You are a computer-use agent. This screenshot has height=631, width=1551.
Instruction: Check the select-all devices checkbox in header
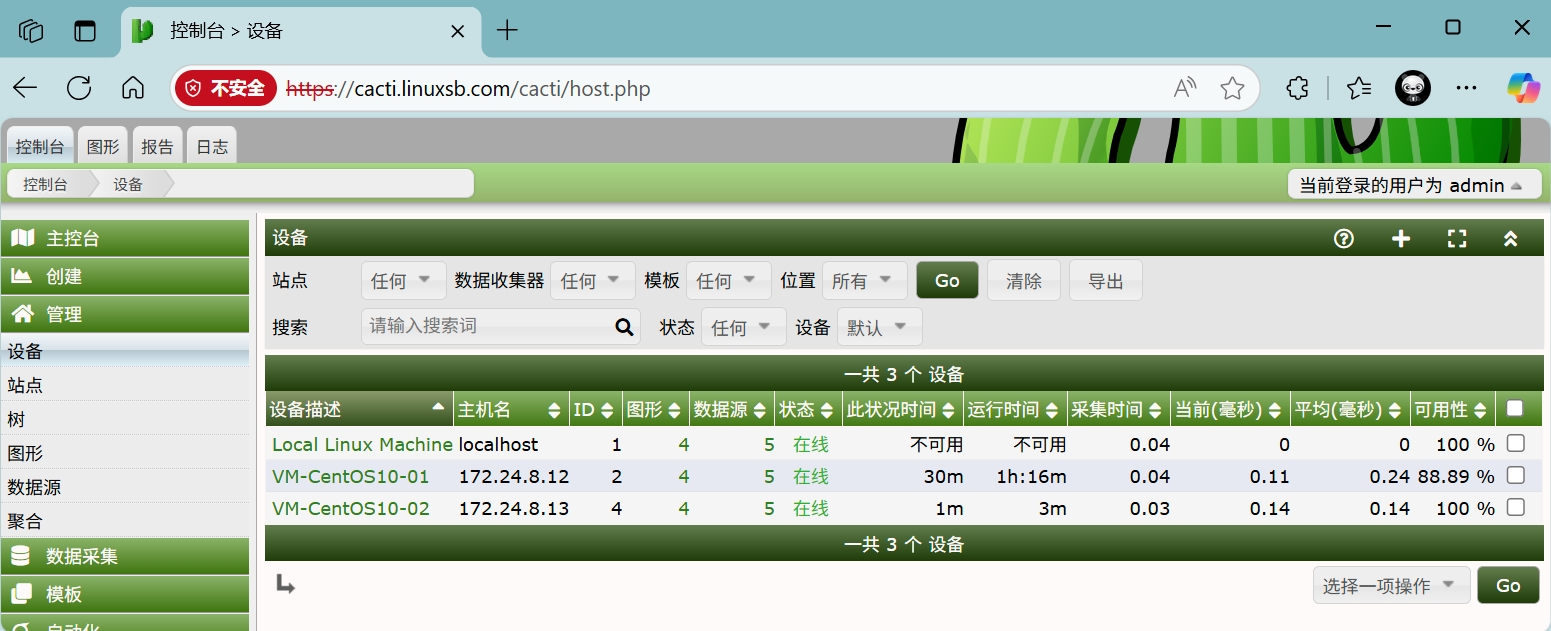(1515, 408)
